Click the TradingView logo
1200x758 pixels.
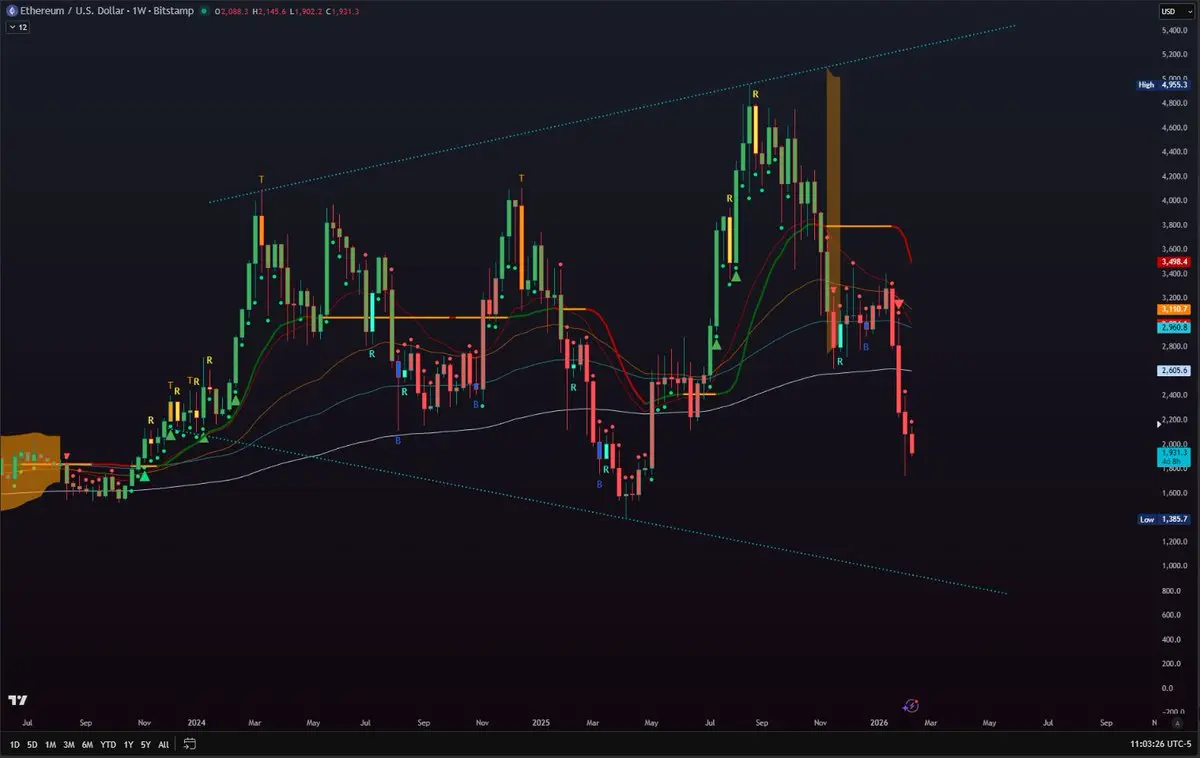coord(17,700)
